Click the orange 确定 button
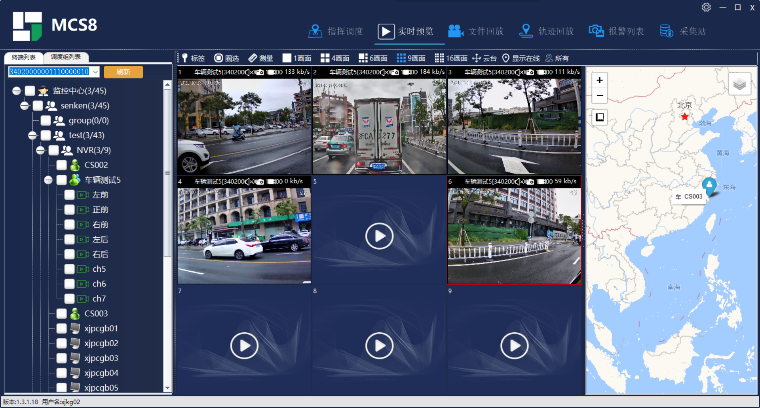Image resolution: width=760 pixels, height=408 pixels. tap(123, 72)
